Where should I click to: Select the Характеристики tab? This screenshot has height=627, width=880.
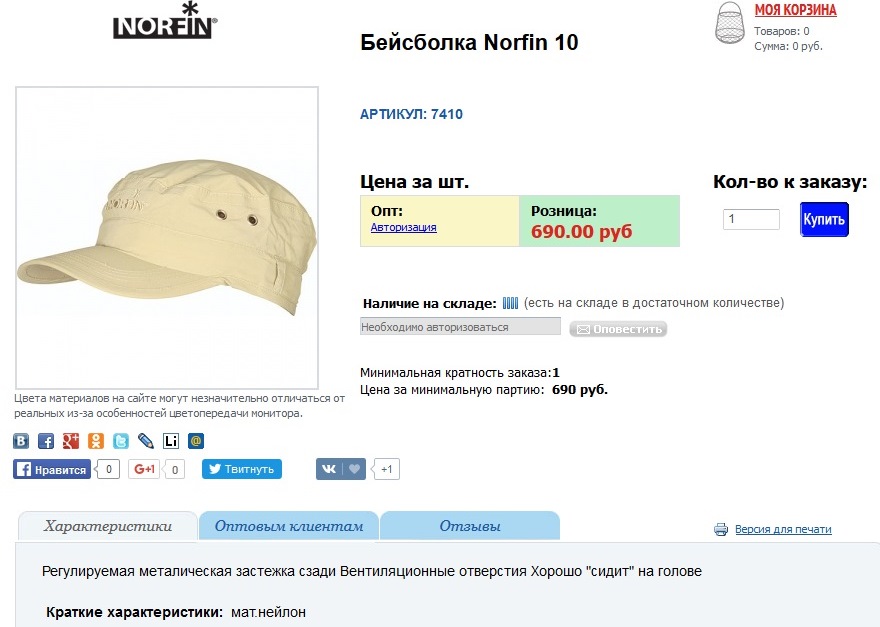(x=108, y=526)
